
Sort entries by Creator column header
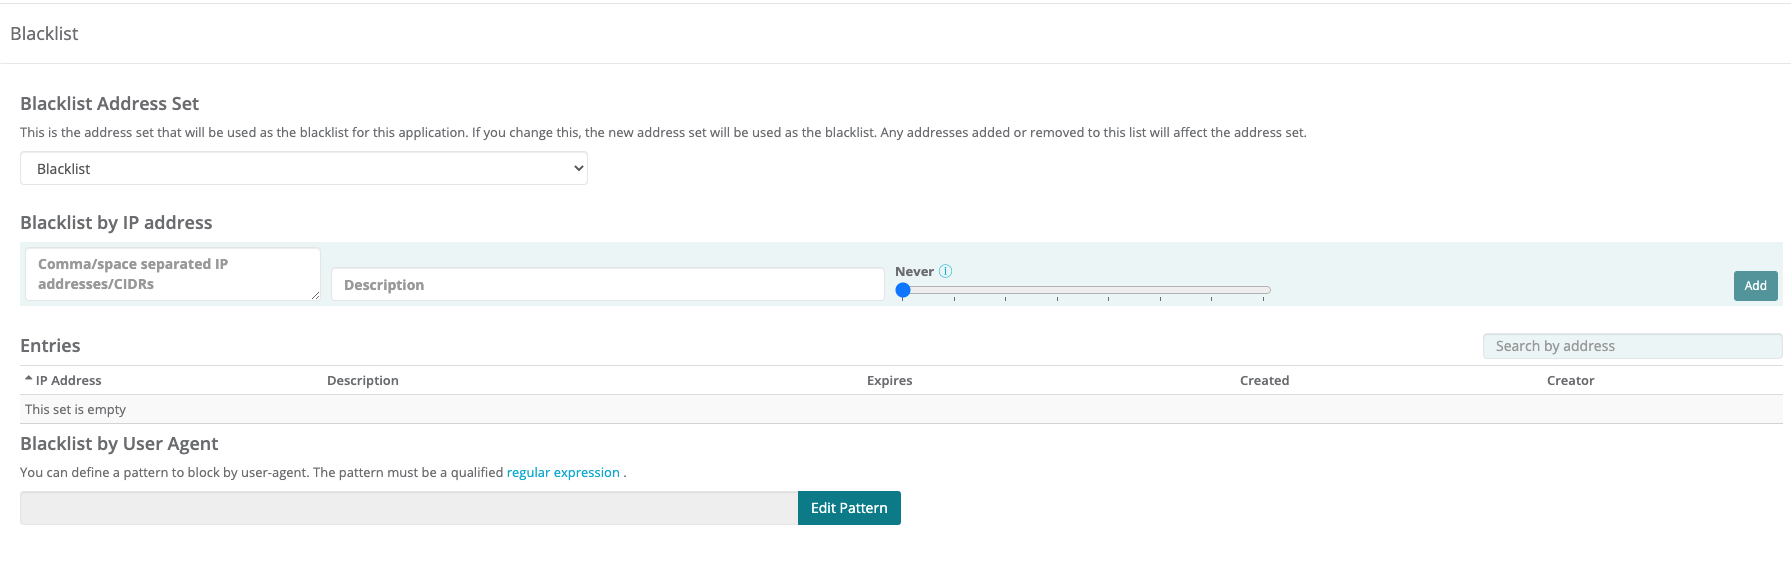point(1570,381)
